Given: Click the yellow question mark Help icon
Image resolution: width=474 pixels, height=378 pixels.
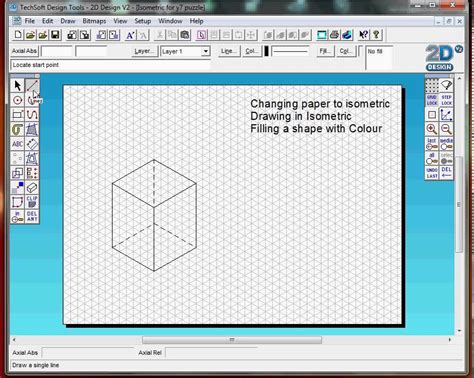Looking at the screenshot, I should [376, 35].
